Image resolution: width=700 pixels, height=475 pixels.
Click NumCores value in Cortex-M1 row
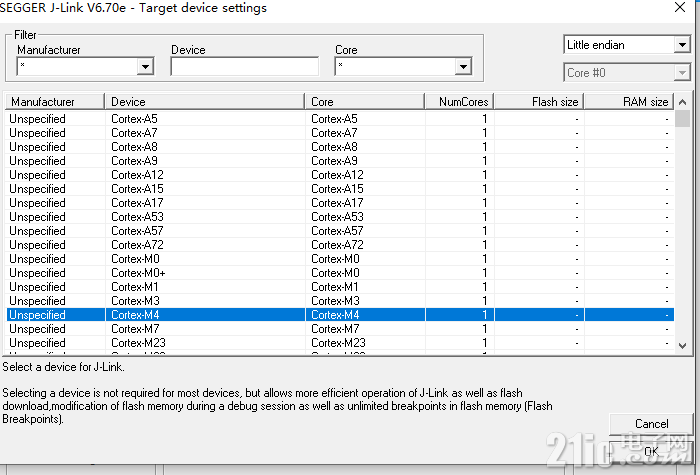pyautogui.click(x=484, y=287)
